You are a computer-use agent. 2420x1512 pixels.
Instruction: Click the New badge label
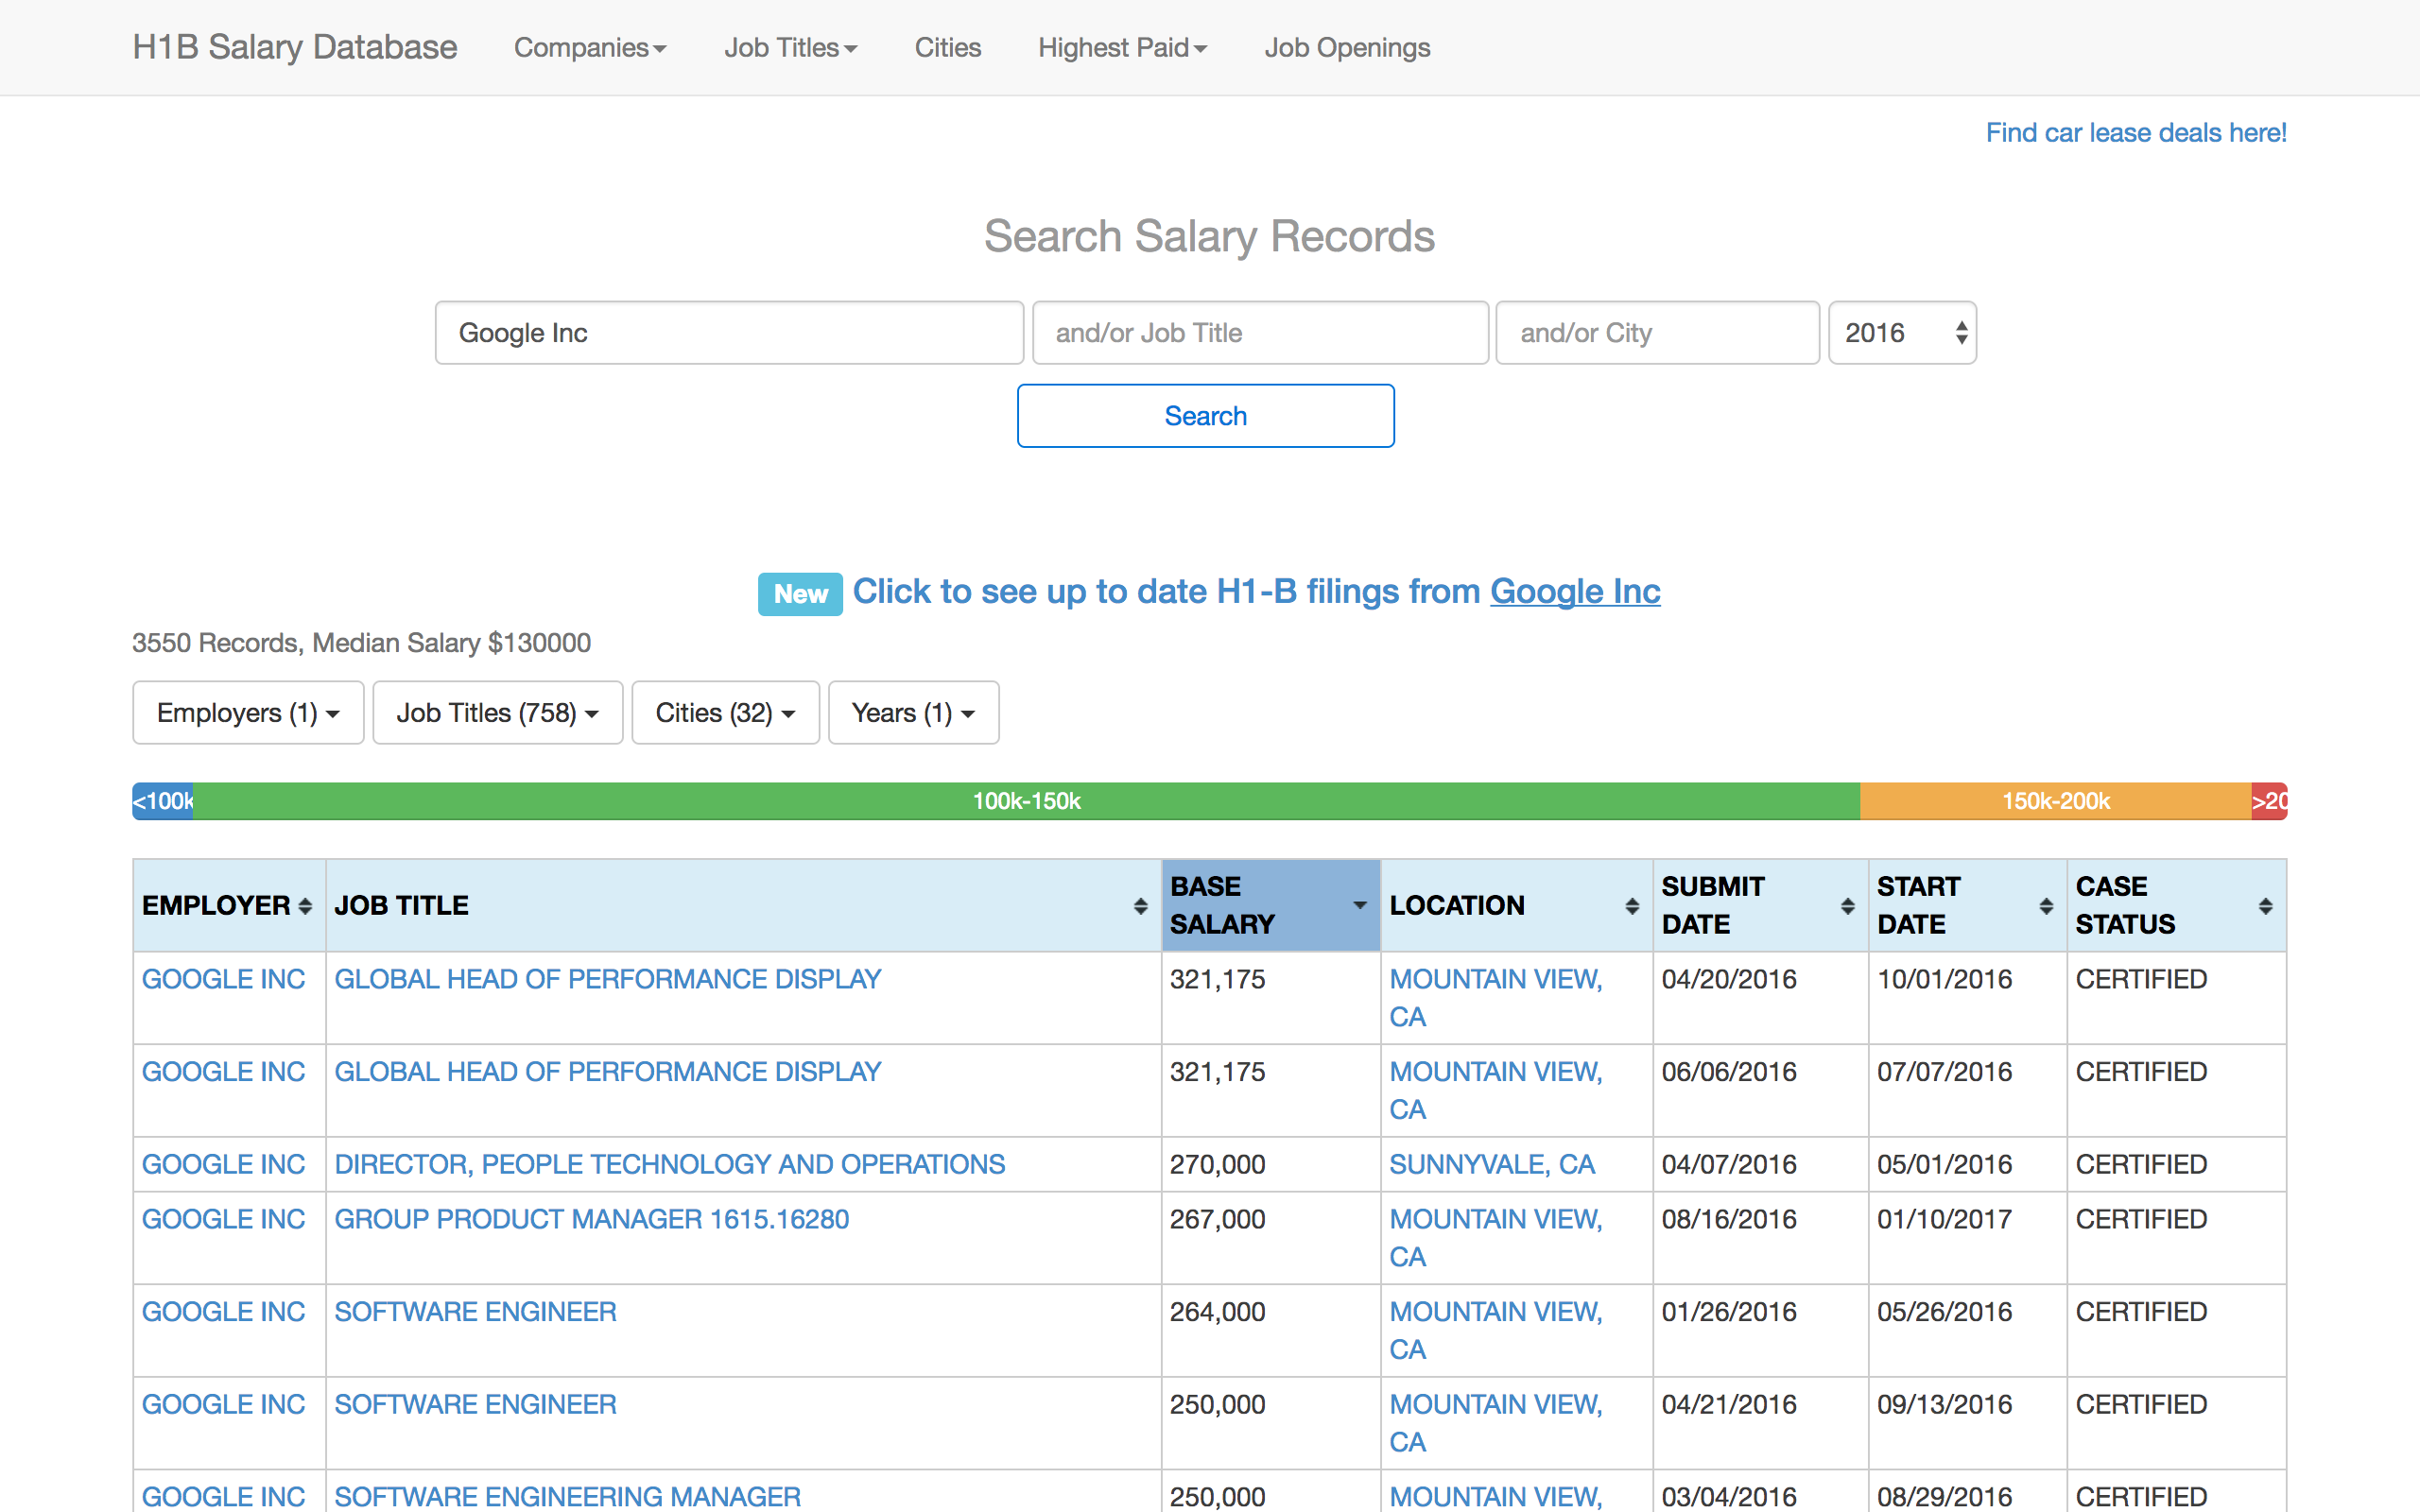tap(800, 594)
